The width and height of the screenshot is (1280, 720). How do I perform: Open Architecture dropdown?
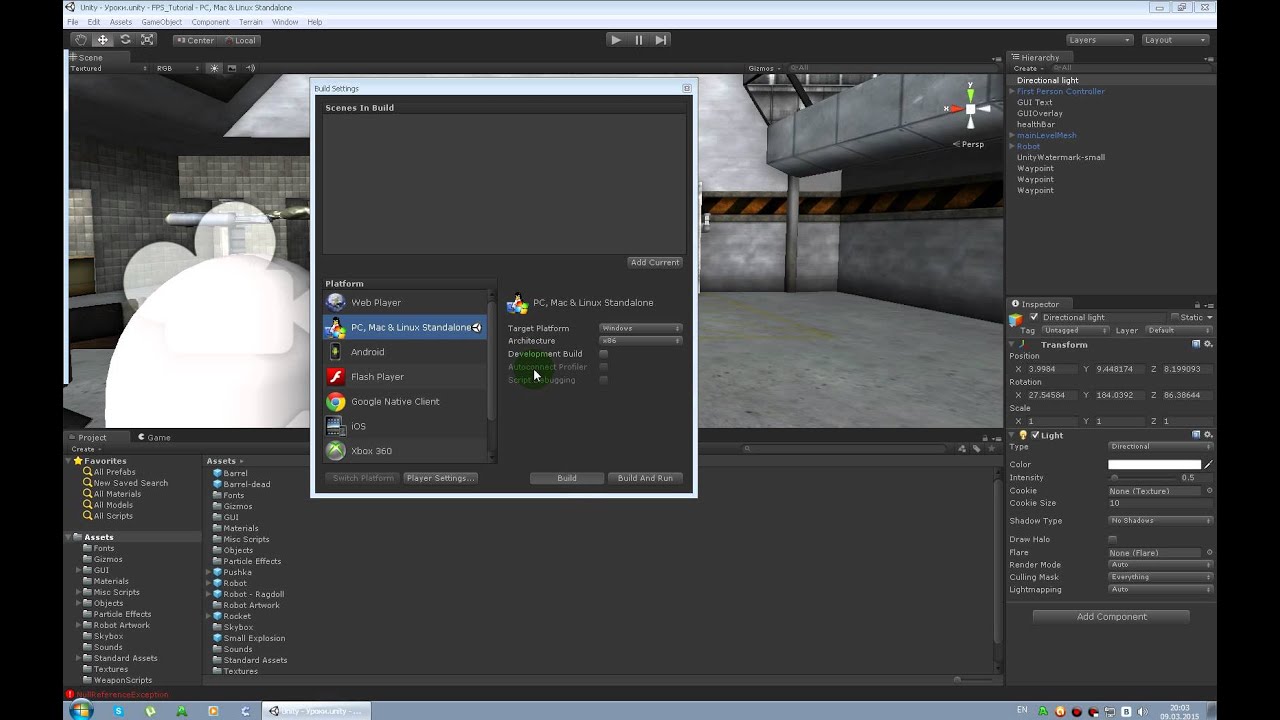click(640, 341)
